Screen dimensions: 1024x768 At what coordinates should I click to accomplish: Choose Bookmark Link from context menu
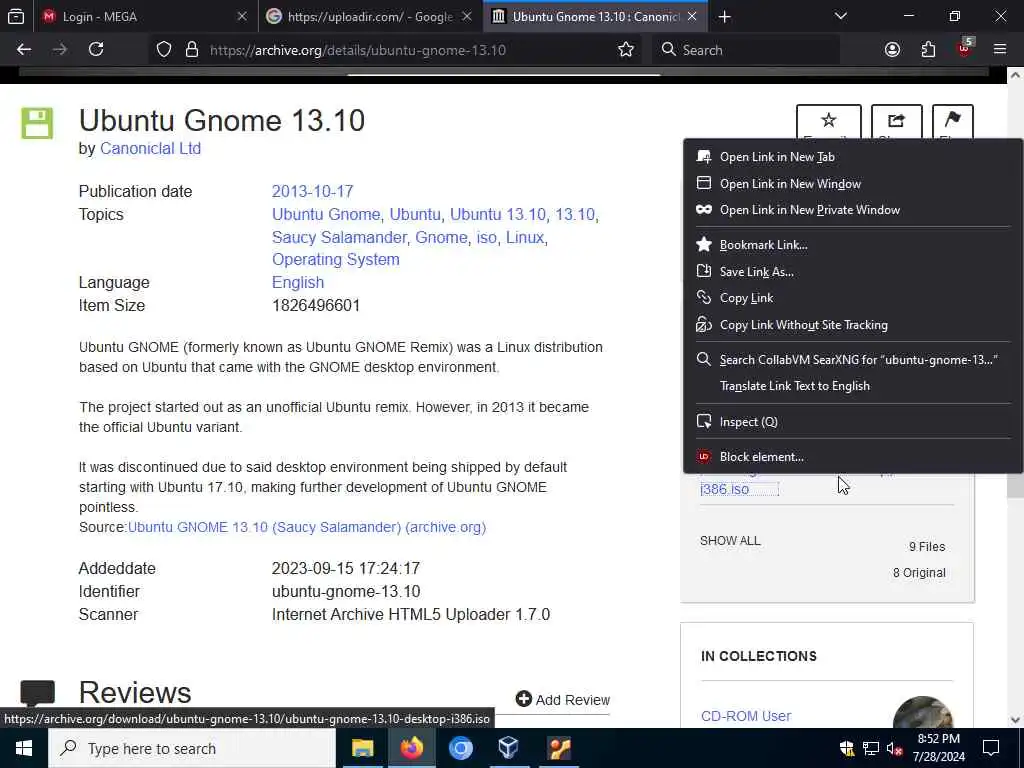[x=852, y=245]
